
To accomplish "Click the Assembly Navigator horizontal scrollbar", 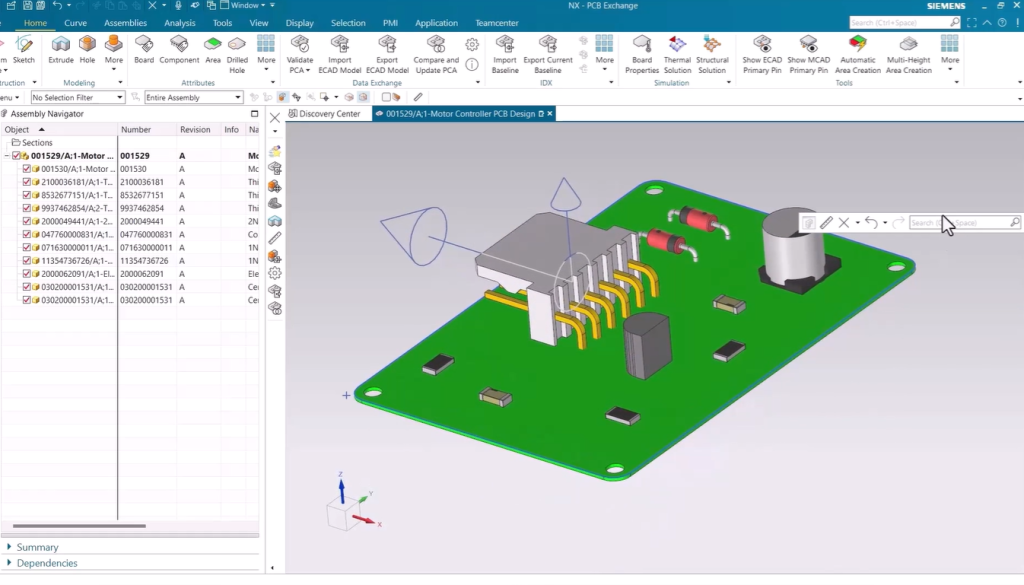I will [x=79, y=526].
